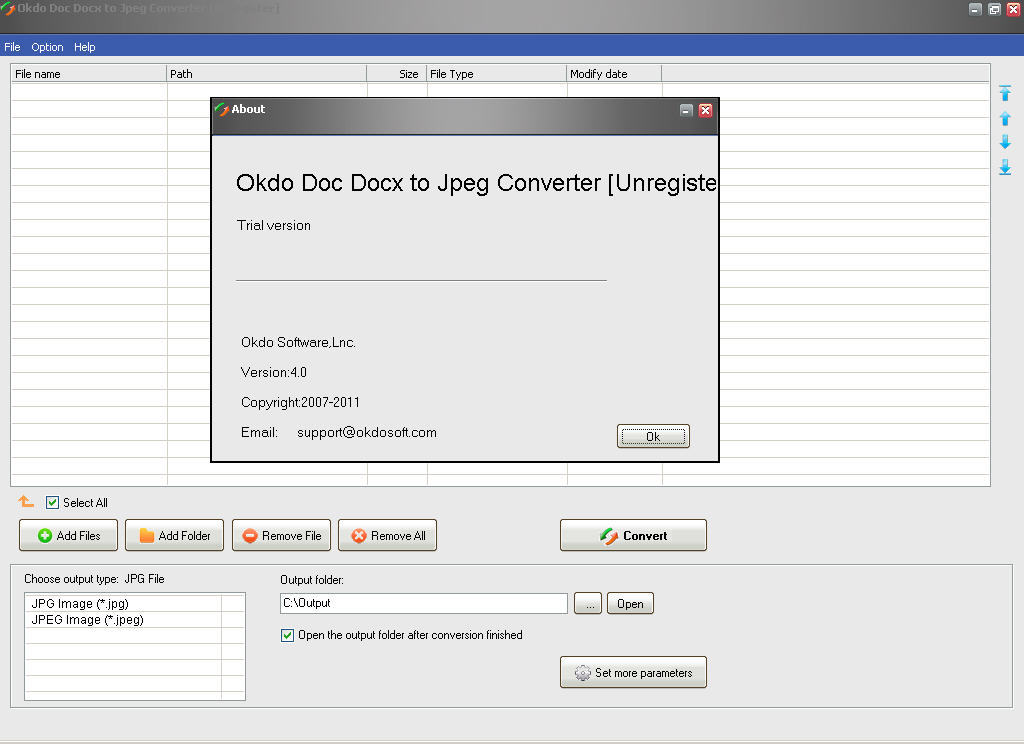The image size is (1024, 744).
Task: Uncheck open output folder after conversion
Action: click(288, 635)
